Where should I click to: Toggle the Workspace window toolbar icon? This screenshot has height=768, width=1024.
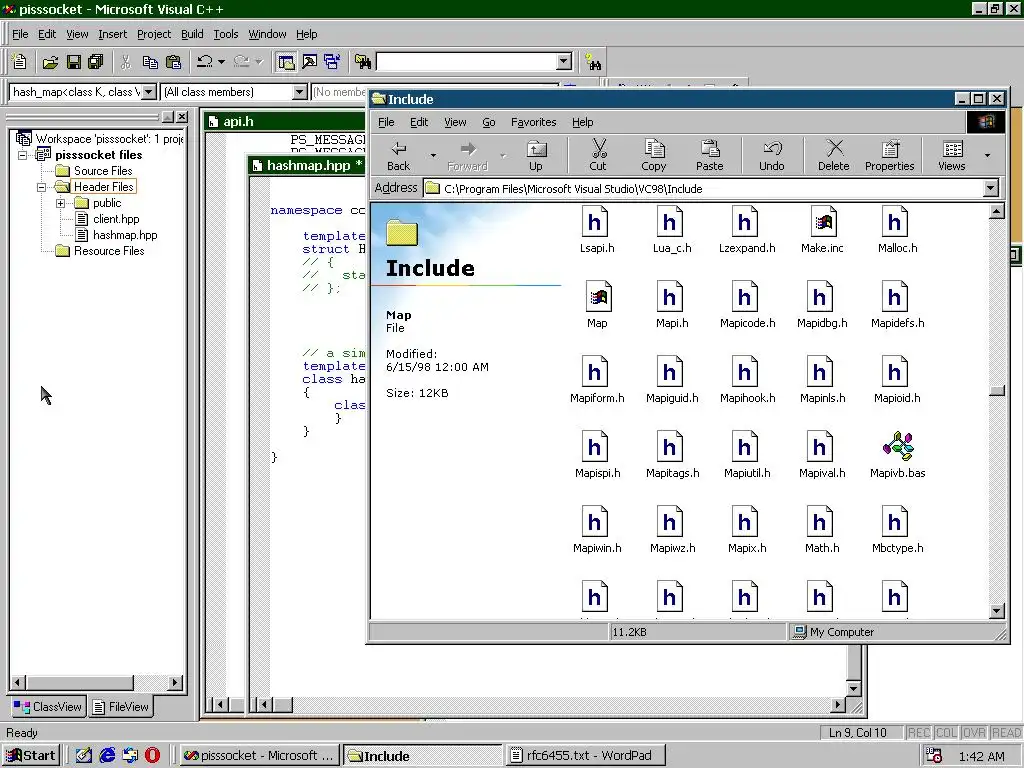[x=286, y=62]
